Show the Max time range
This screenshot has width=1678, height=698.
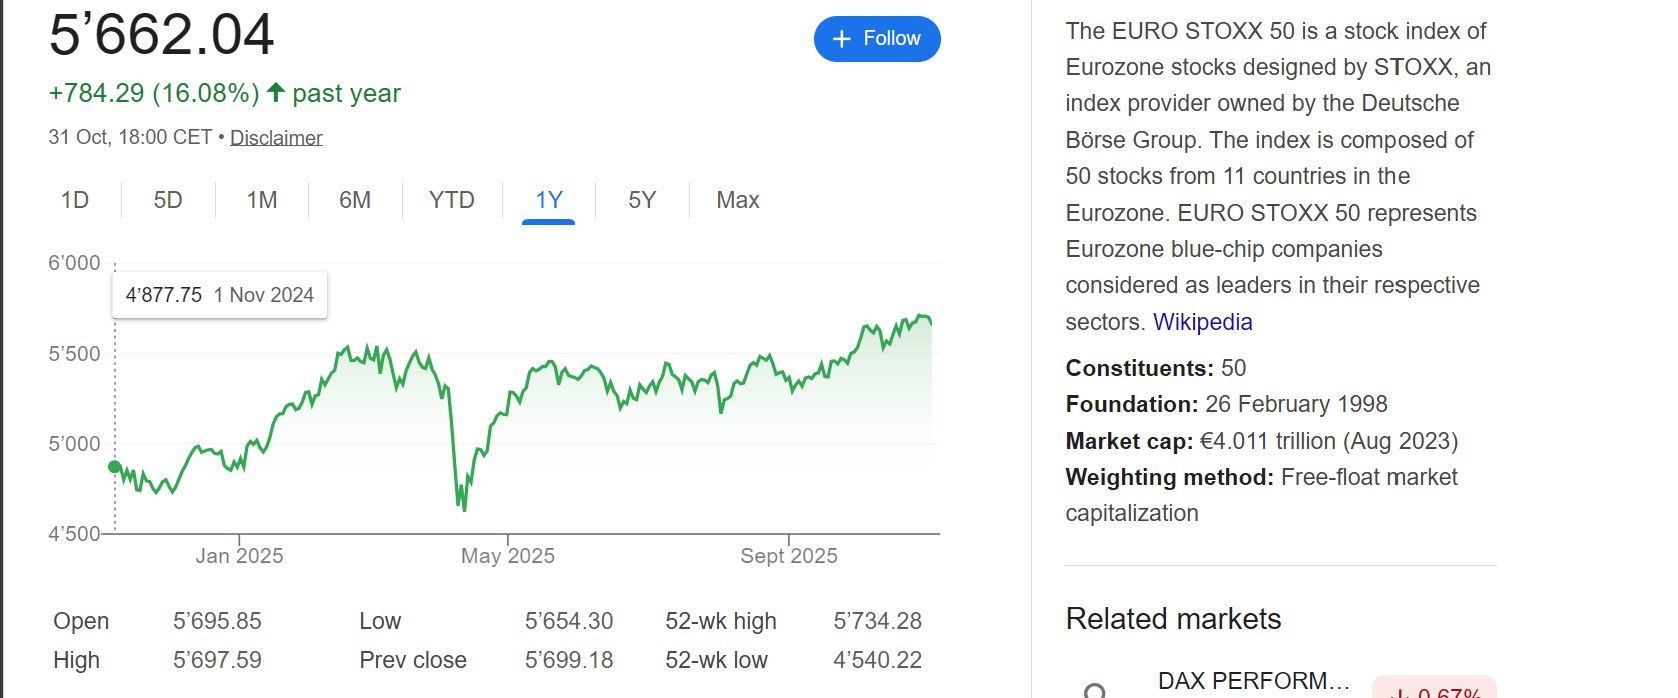click(738, 200)
